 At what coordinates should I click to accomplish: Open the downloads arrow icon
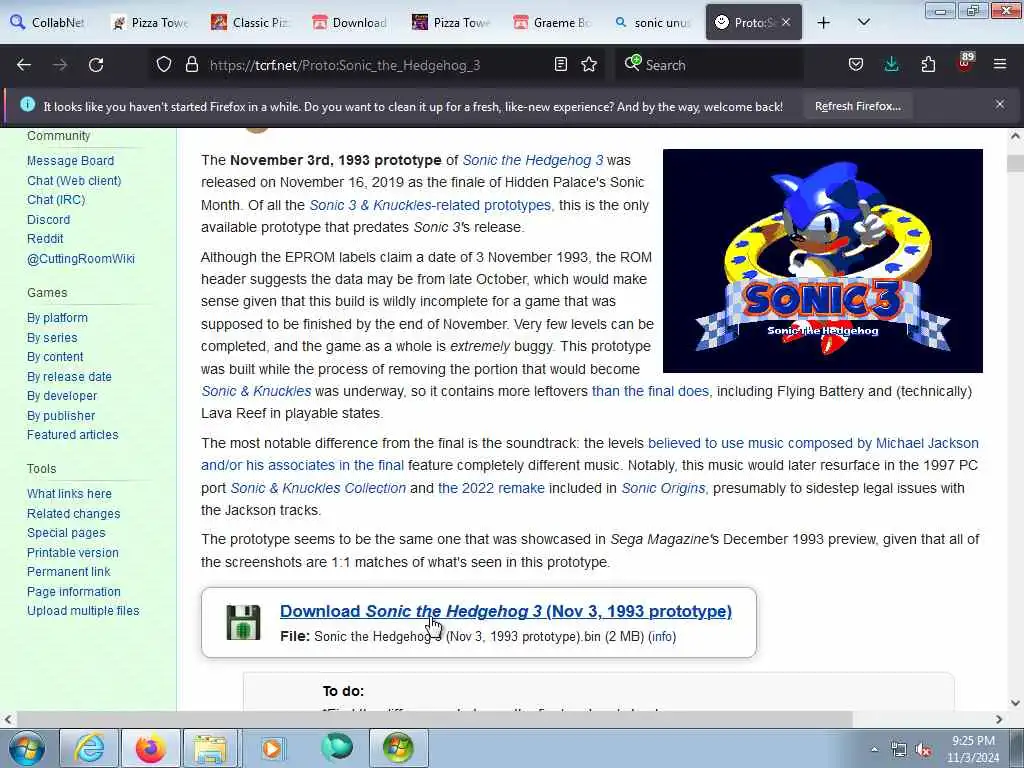(x=891, y=65)
